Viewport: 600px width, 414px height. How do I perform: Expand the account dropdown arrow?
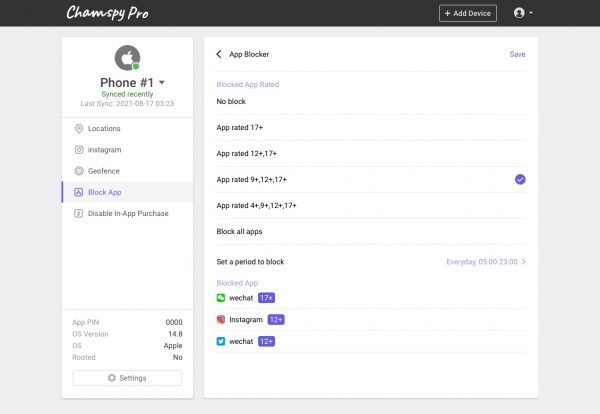tap(531, 13)
